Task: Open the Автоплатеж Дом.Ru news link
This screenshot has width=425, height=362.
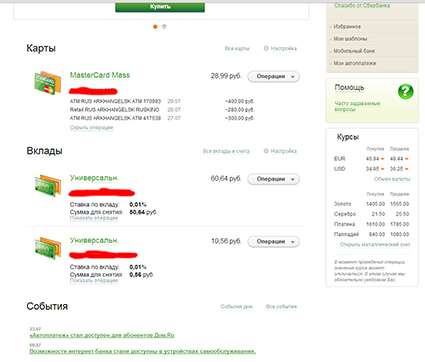Action: pyautogui.click(x=102, y=335)
